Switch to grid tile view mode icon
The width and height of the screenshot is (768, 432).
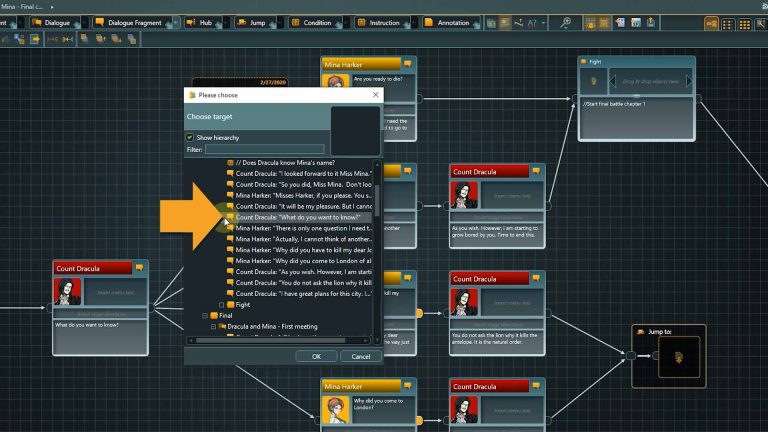(x=744, y=24)
